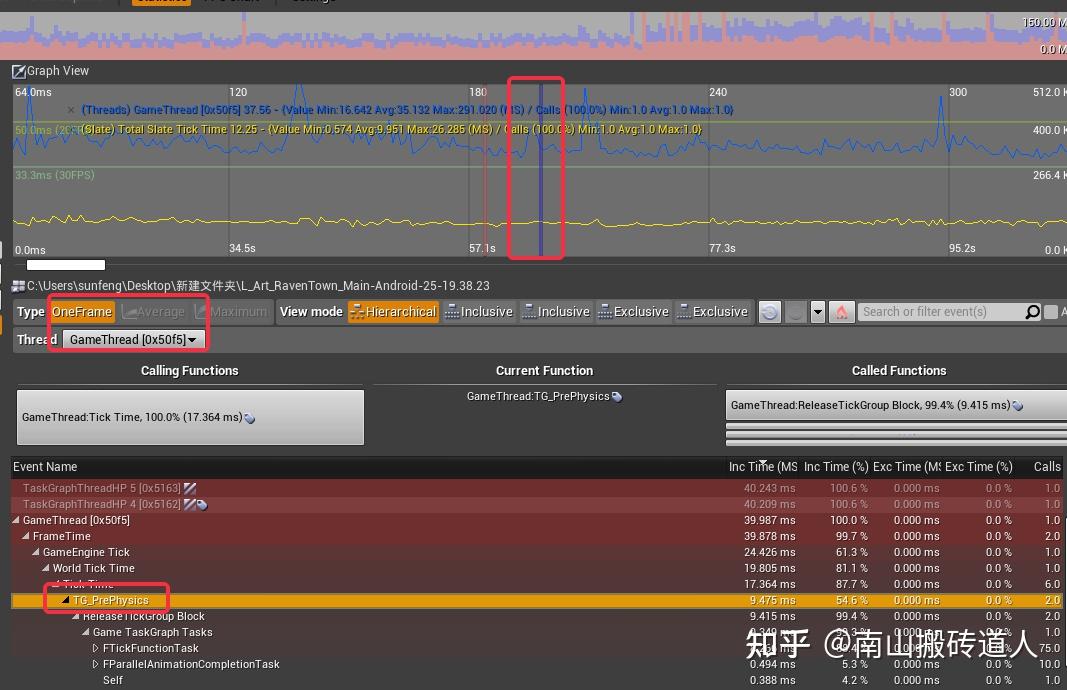Click the flame hot-path icon
The height and width of the screenshot is (690, 1067).
point(841,311)
